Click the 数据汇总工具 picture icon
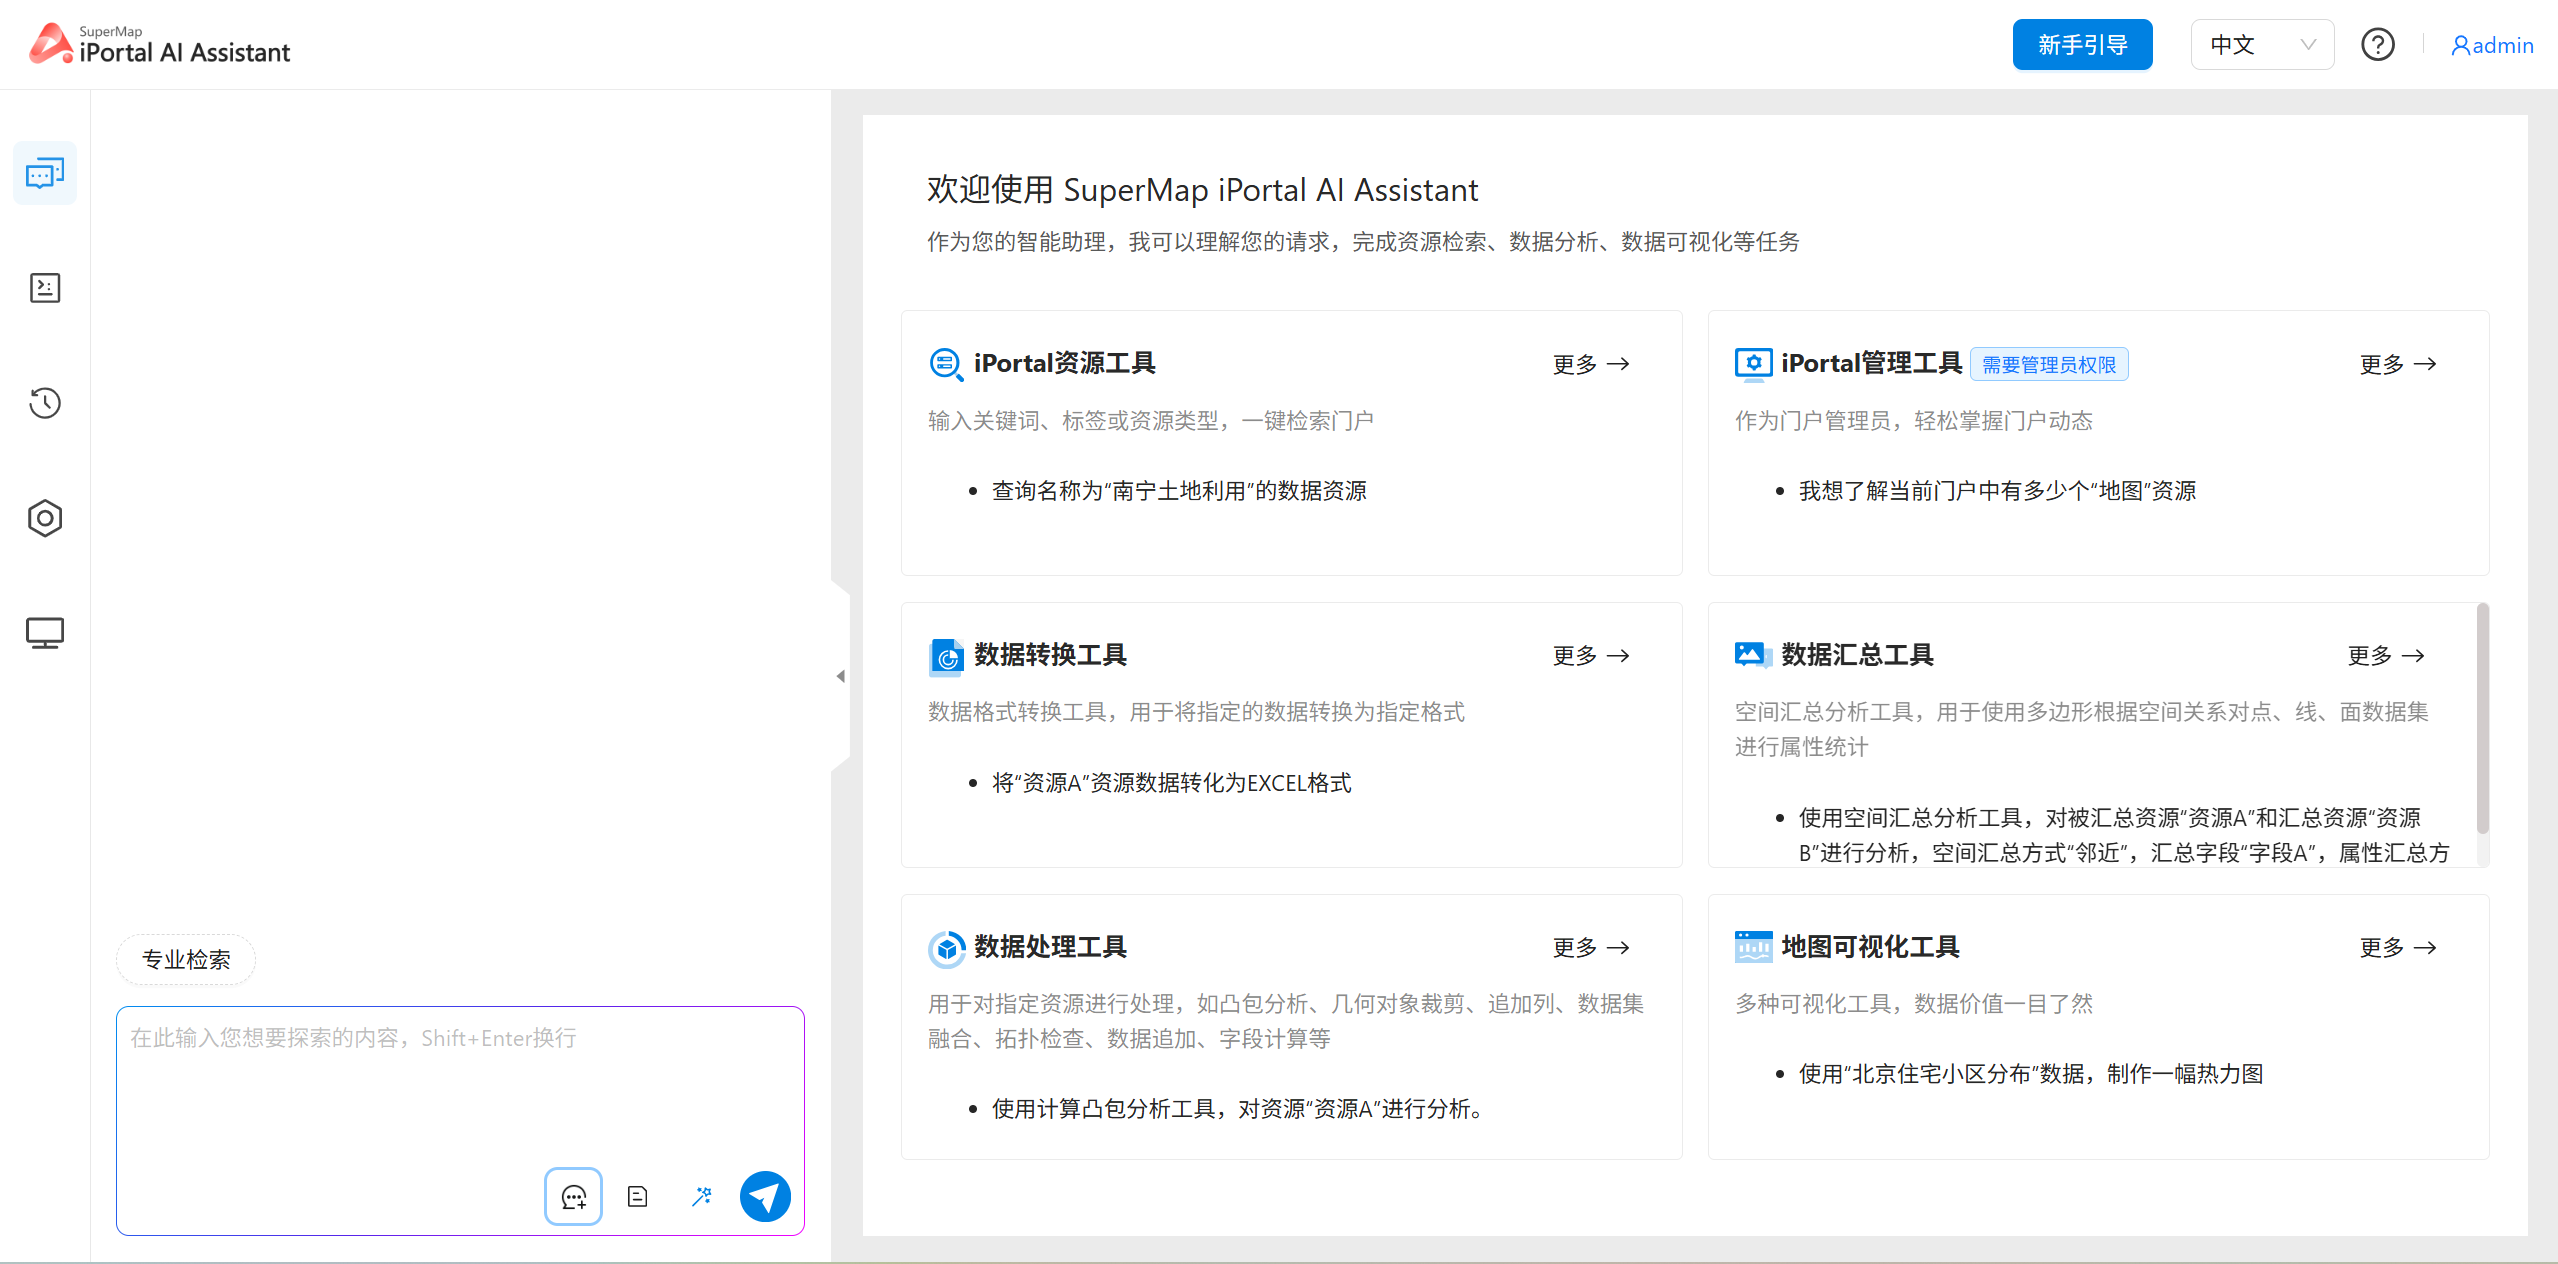 pyautogui.click(x=1753, y=655)
